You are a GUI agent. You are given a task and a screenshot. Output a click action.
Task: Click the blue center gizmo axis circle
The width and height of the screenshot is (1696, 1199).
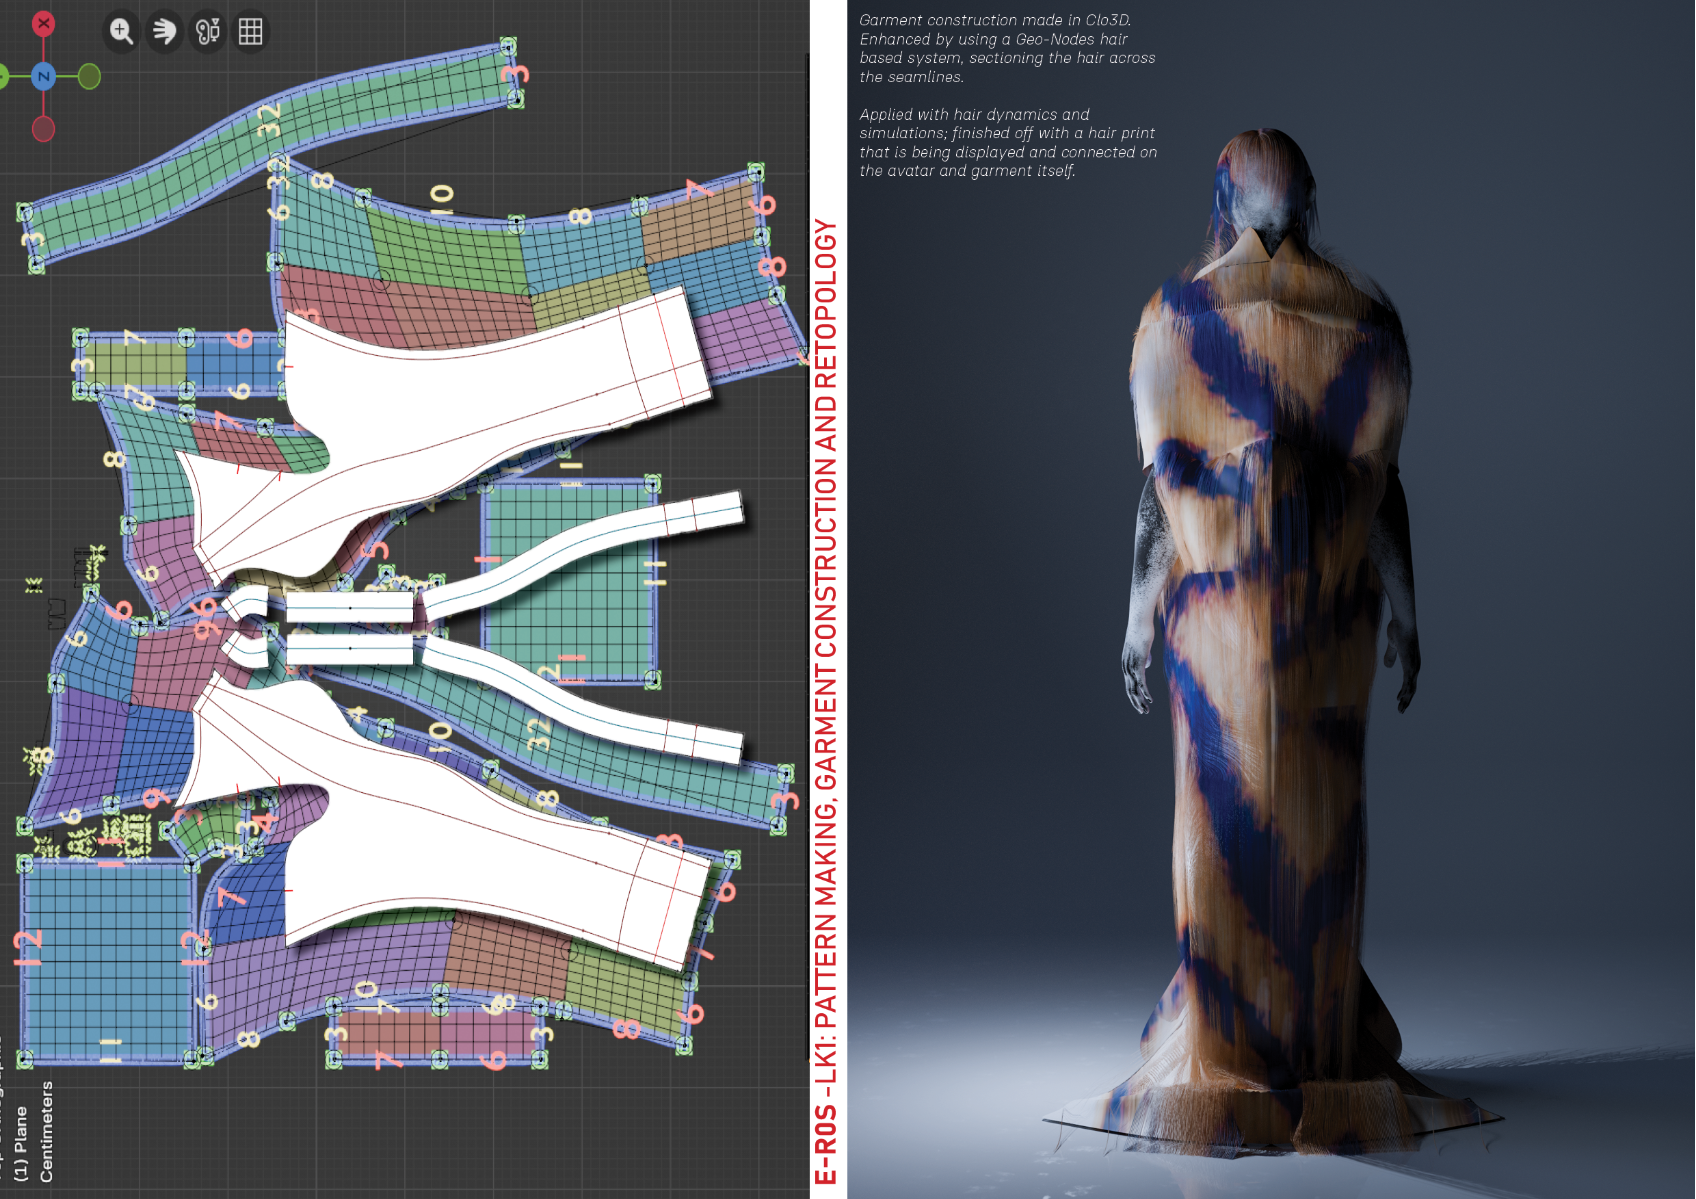pos(43,76)
